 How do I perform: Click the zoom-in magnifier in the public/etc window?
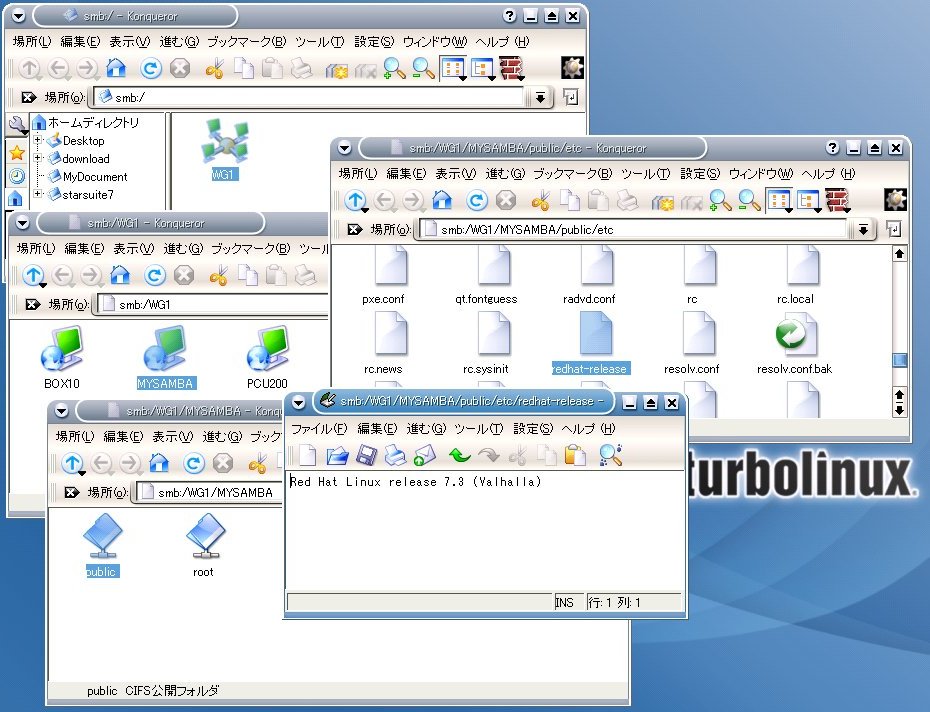click(720, 201)
